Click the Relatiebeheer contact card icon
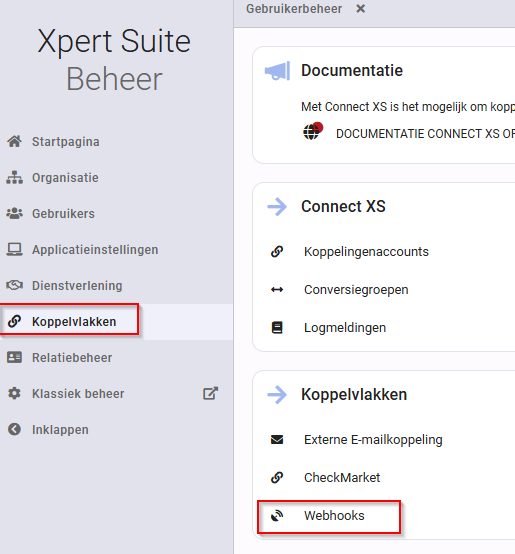The width and height of the screenshot is (515, 554). (14, 358)
